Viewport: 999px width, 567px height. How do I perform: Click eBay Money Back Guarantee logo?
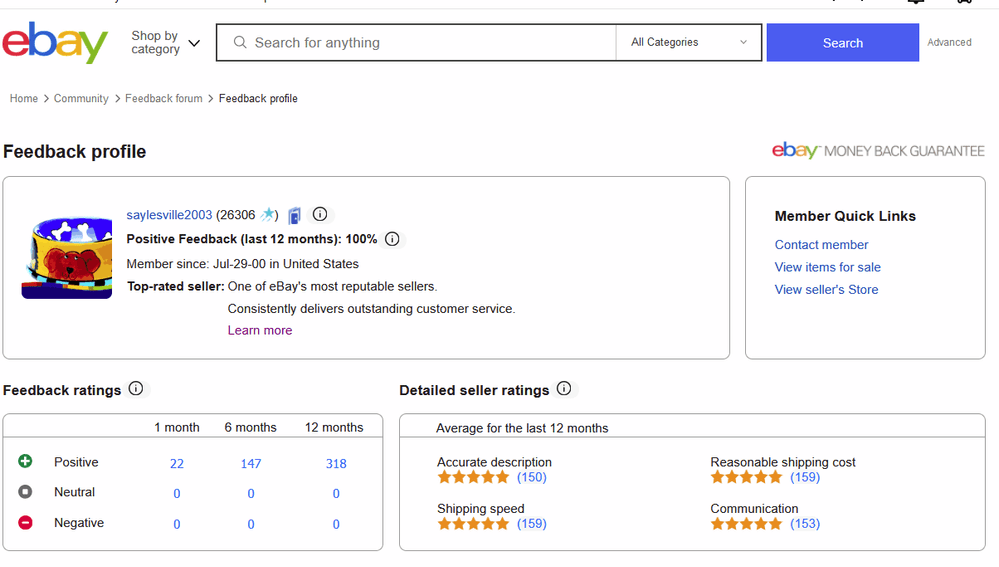[878, 151]
